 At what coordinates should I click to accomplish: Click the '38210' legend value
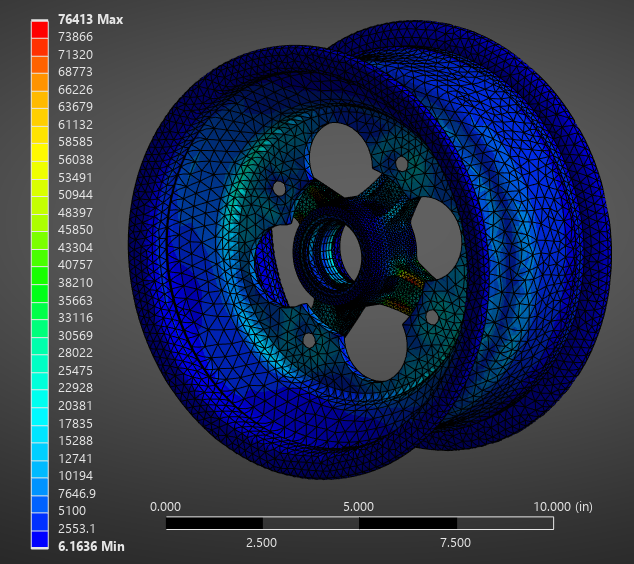tap(75, 283)
